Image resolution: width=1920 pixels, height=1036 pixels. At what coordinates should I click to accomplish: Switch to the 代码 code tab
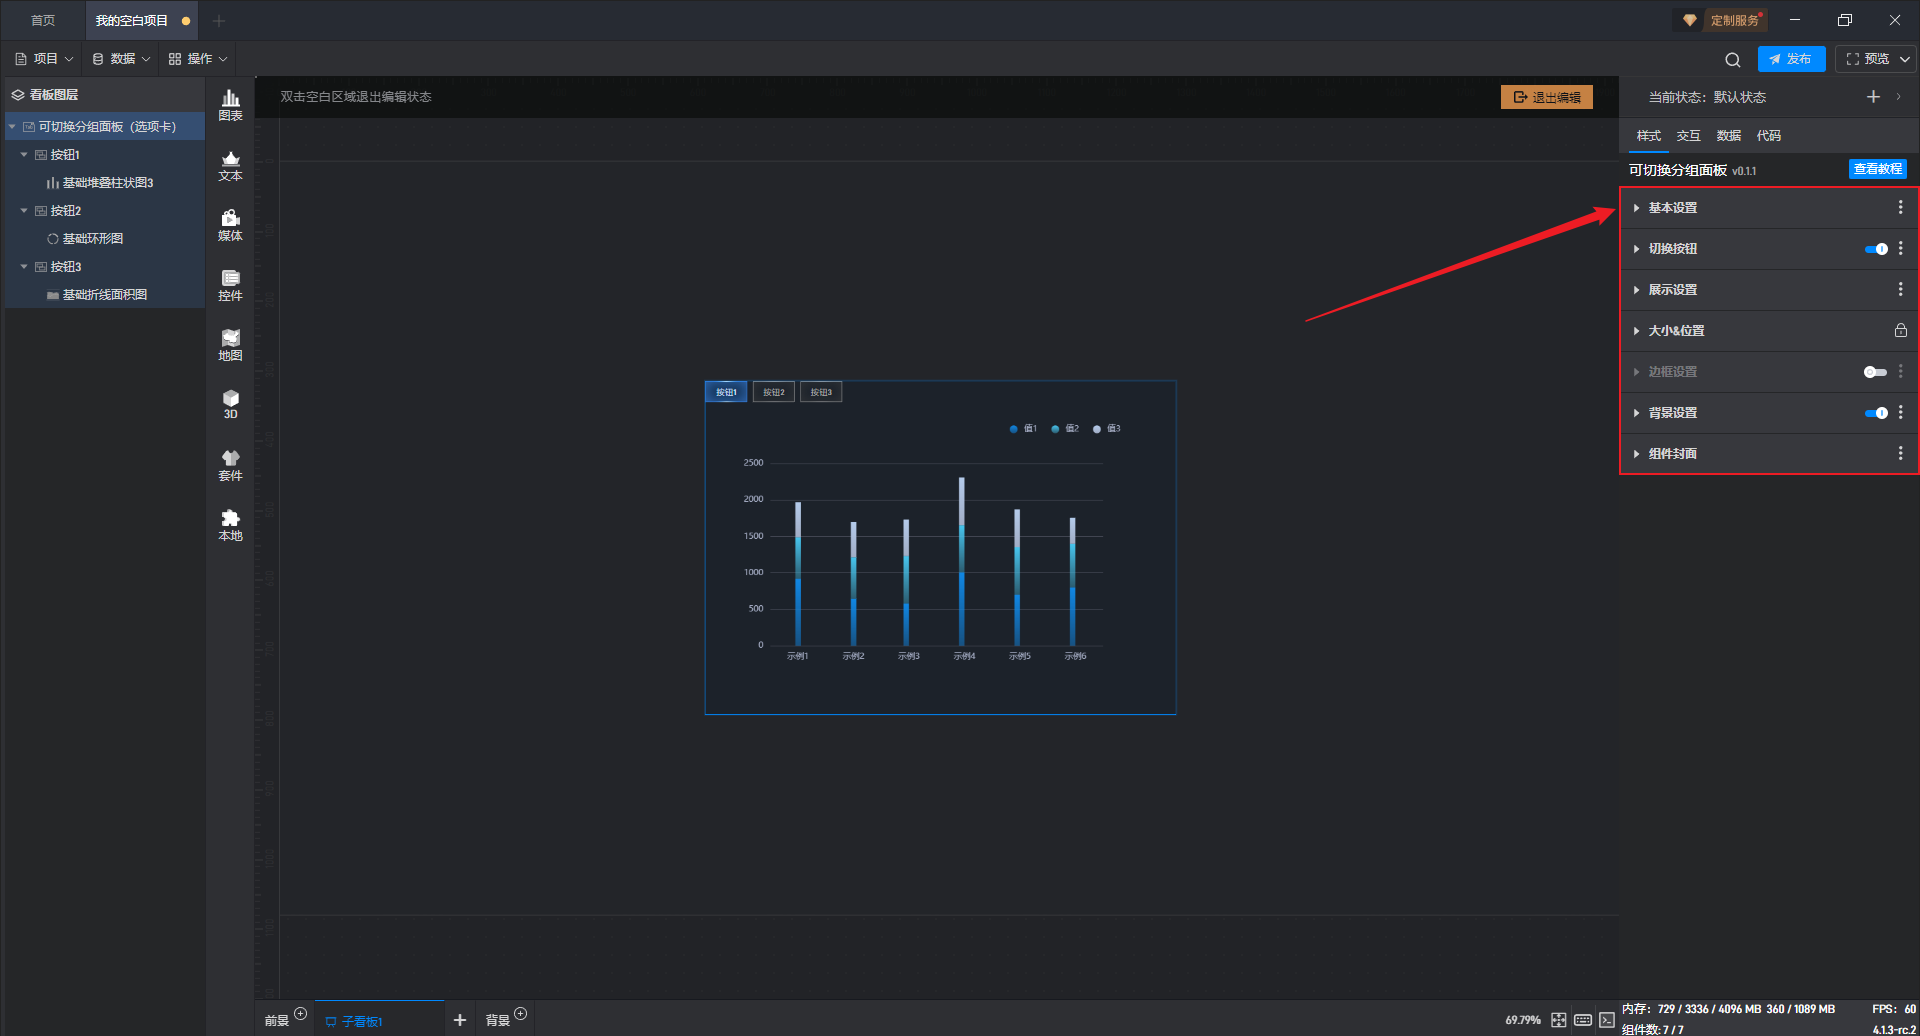pyautogui.click(x=1768, y=136)
